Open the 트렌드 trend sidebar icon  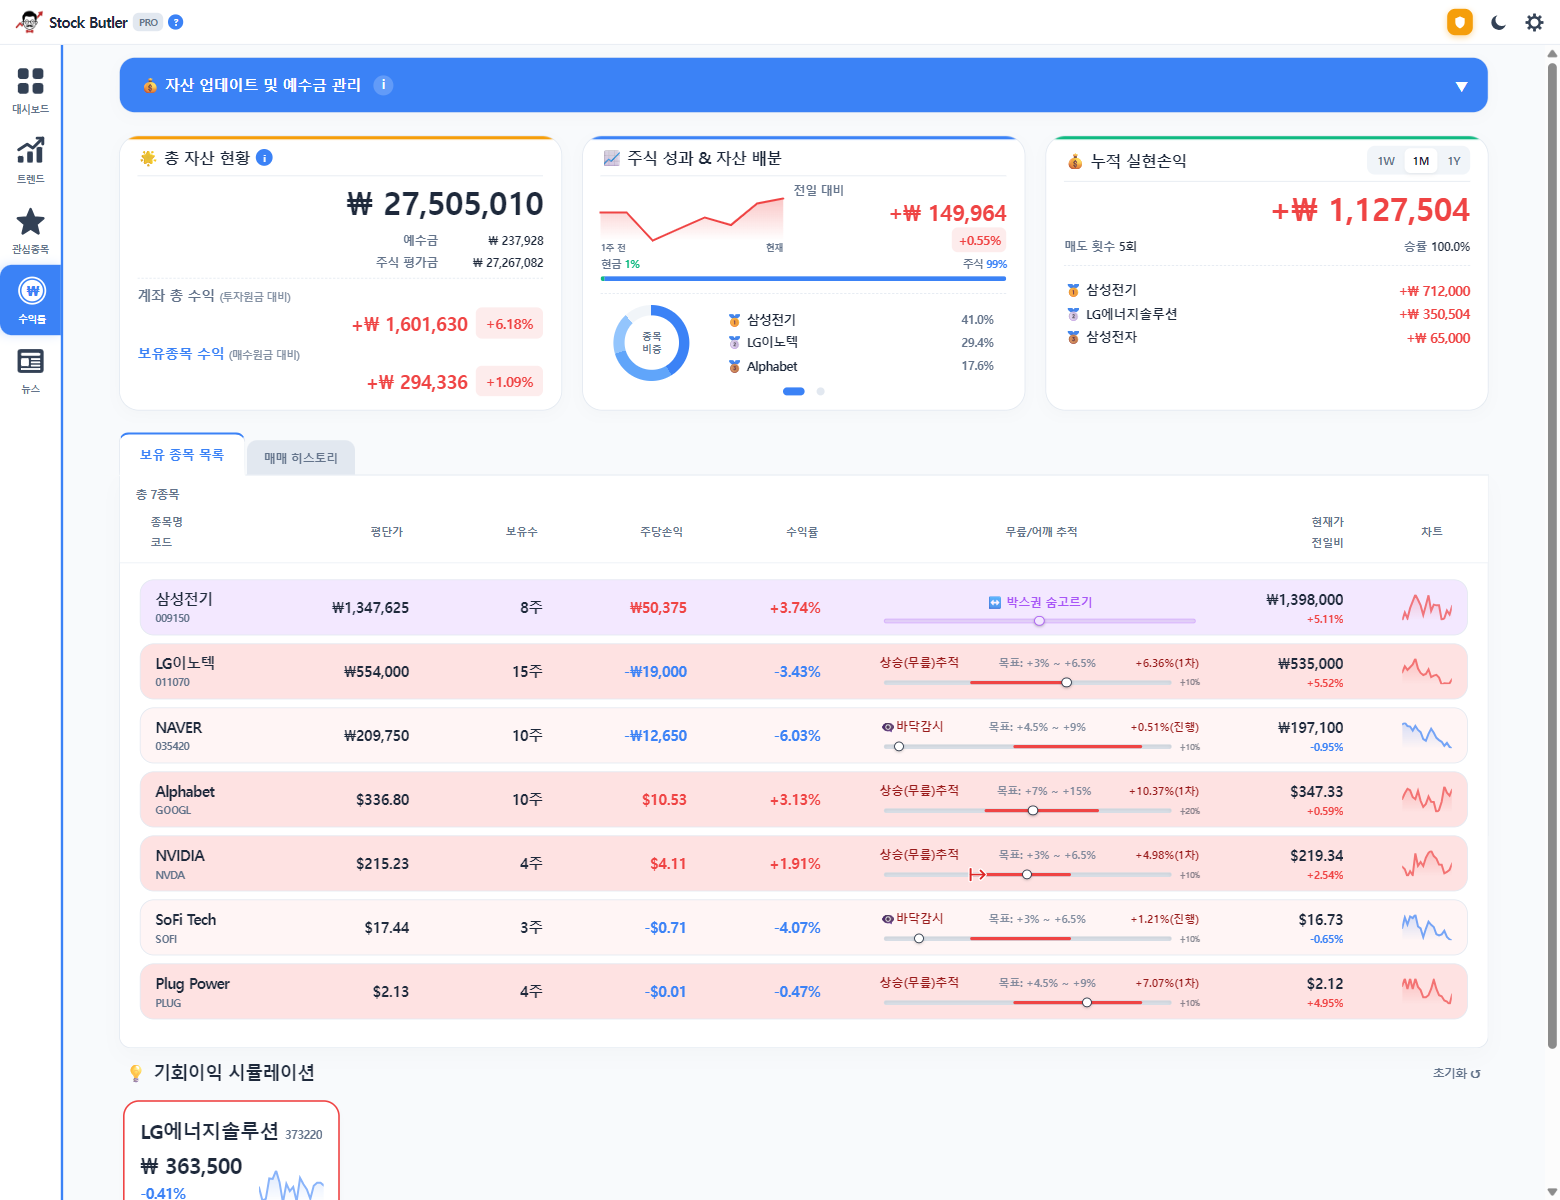coord(30,160)
